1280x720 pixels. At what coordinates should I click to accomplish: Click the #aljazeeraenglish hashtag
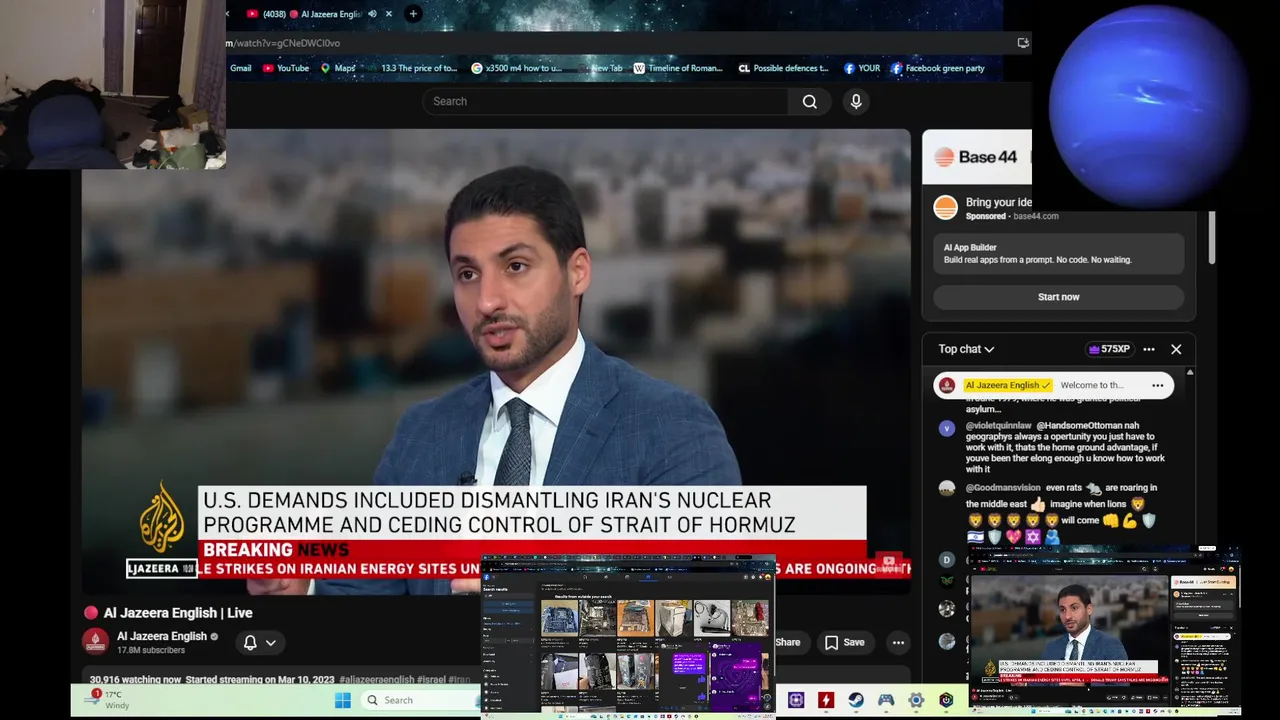tap(376, 680)
